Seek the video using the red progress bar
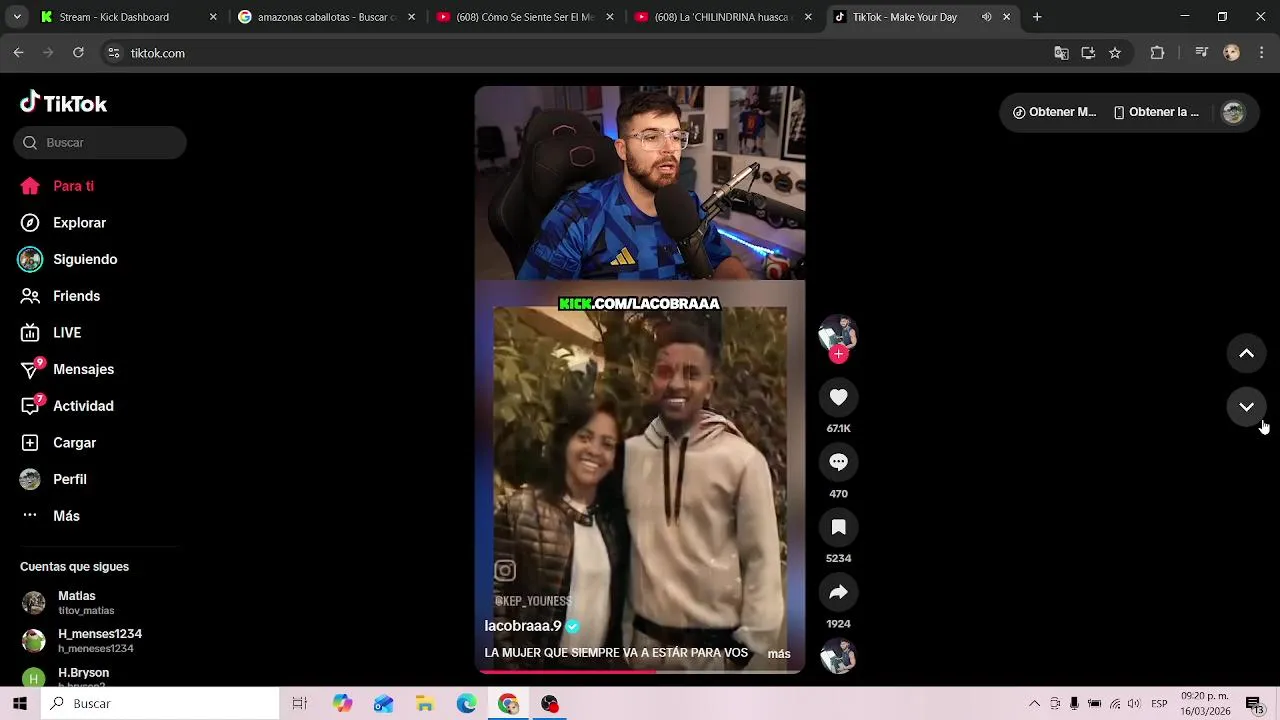 coord(640,671)
